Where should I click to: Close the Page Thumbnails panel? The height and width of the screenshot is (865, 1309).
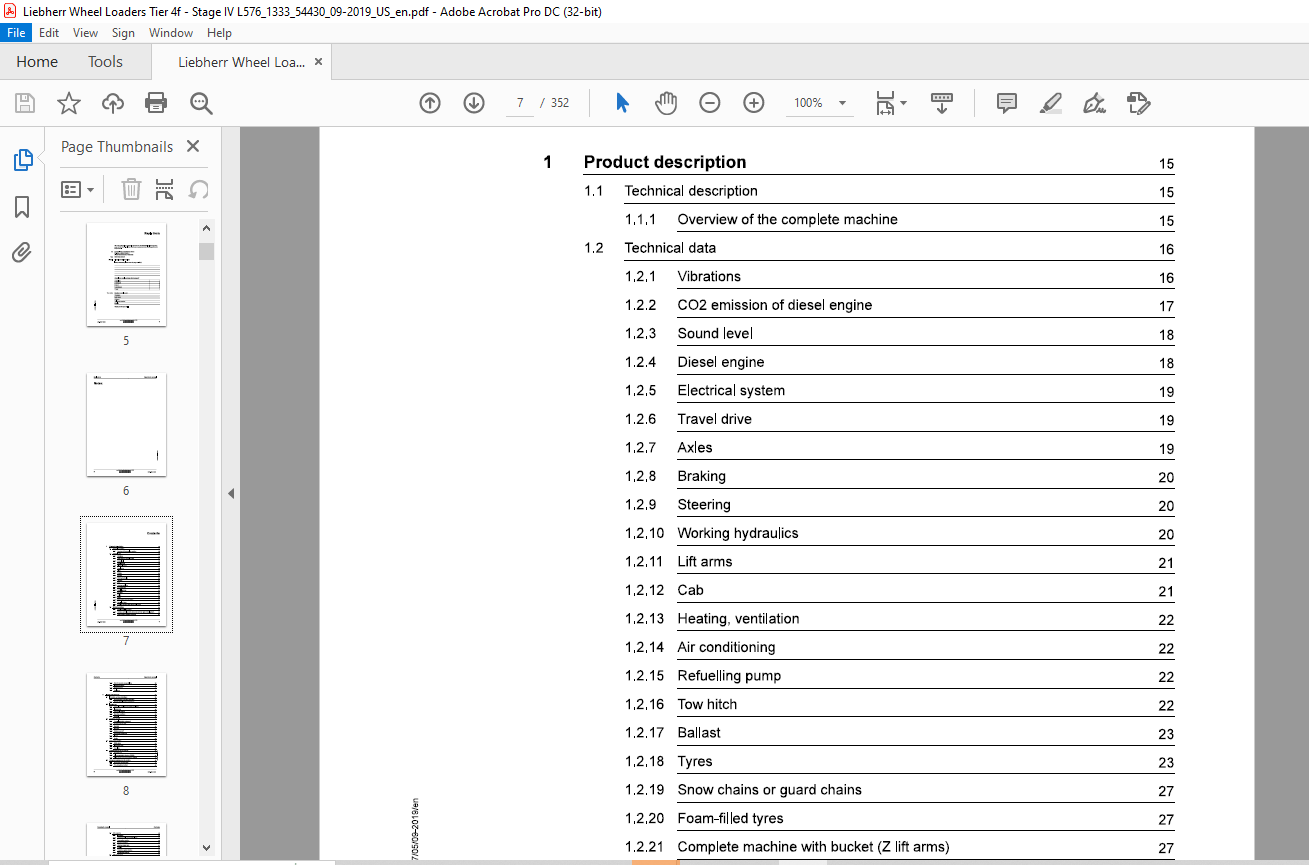(193, 146)
